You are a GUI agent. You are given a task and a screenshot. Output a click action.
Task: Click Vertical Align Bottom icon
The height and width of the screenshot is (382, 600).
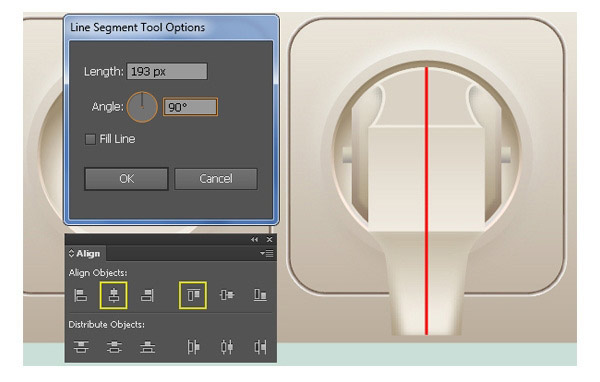pyautogui.click(x=260, y=295)
